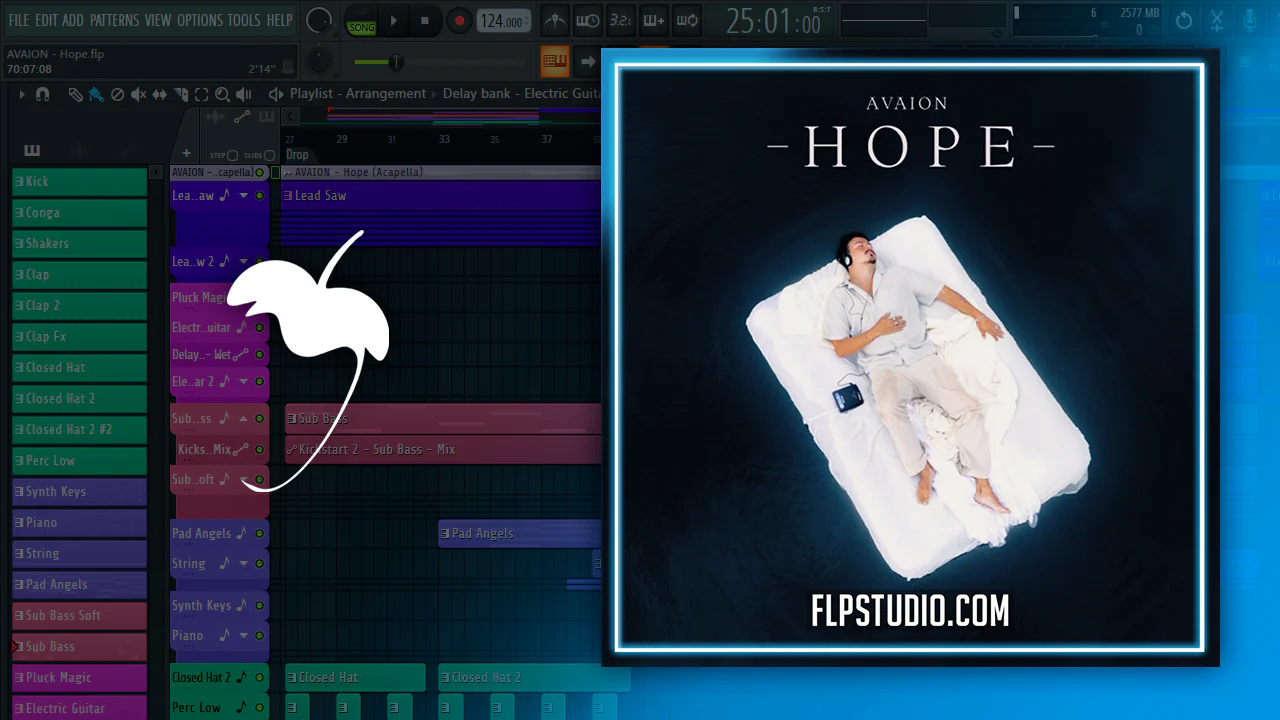Select the Conga pattern in picker
The image size is (1280, 720).
(x=79, y=213)
